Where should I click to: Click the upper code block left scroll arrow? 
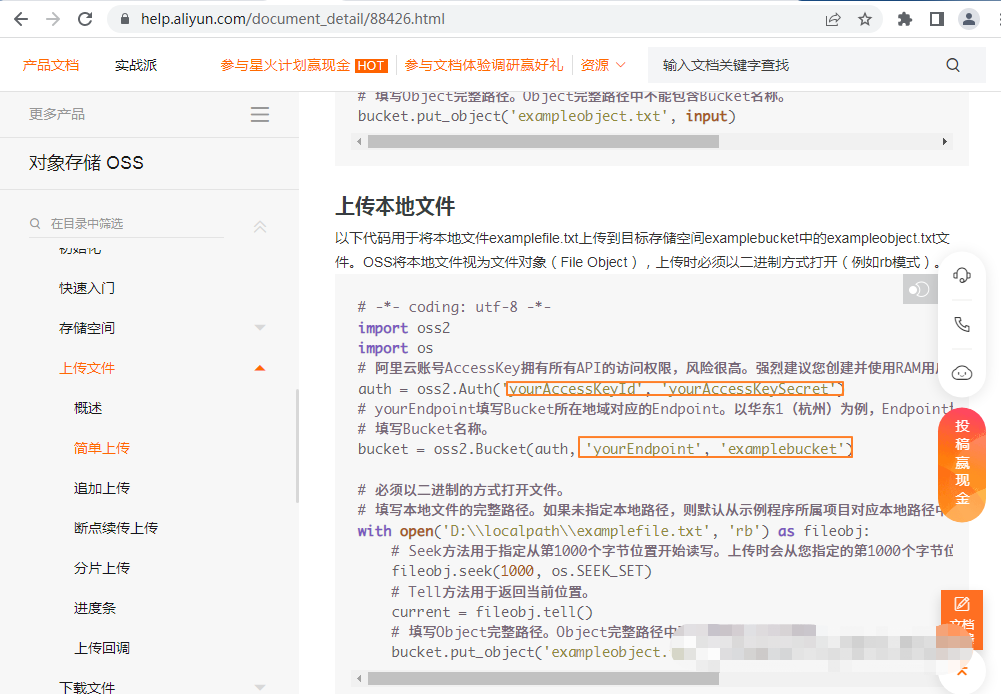coord(359,141)
